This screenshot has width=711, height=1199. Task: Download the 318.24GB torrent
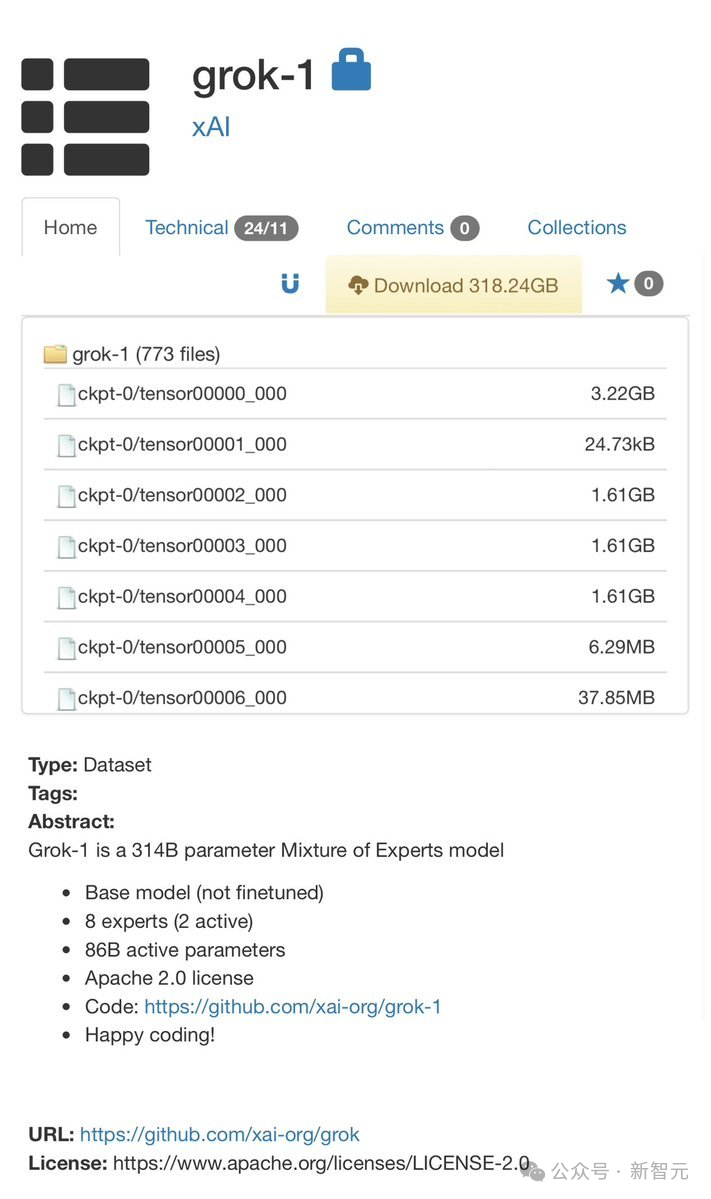point(453,284)
